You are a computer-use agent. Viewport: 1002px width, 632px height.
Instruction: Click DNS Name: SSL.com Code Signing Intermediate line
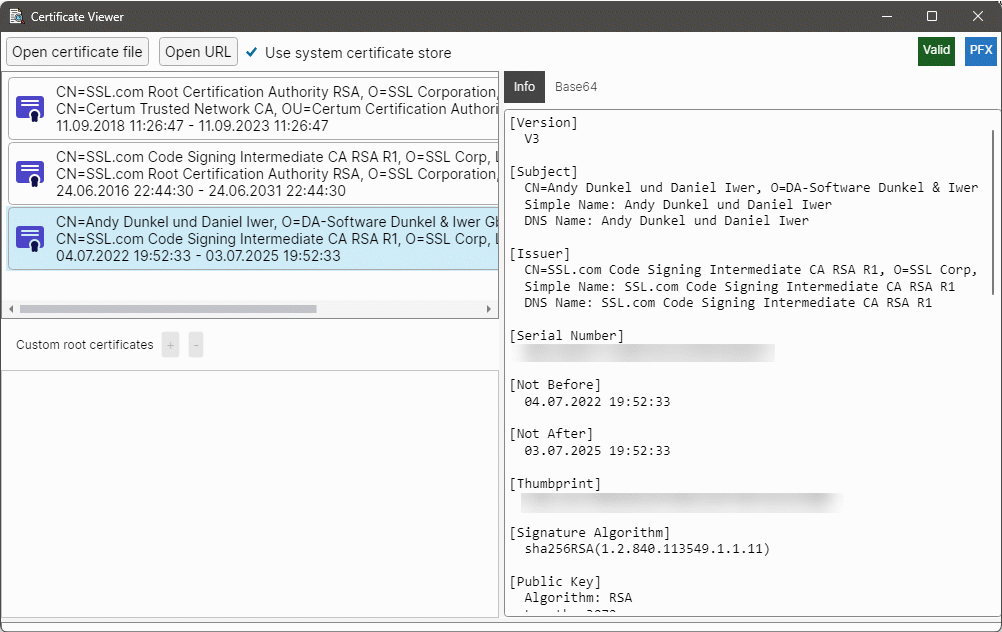pyautogui.click(x=728, y=303)
